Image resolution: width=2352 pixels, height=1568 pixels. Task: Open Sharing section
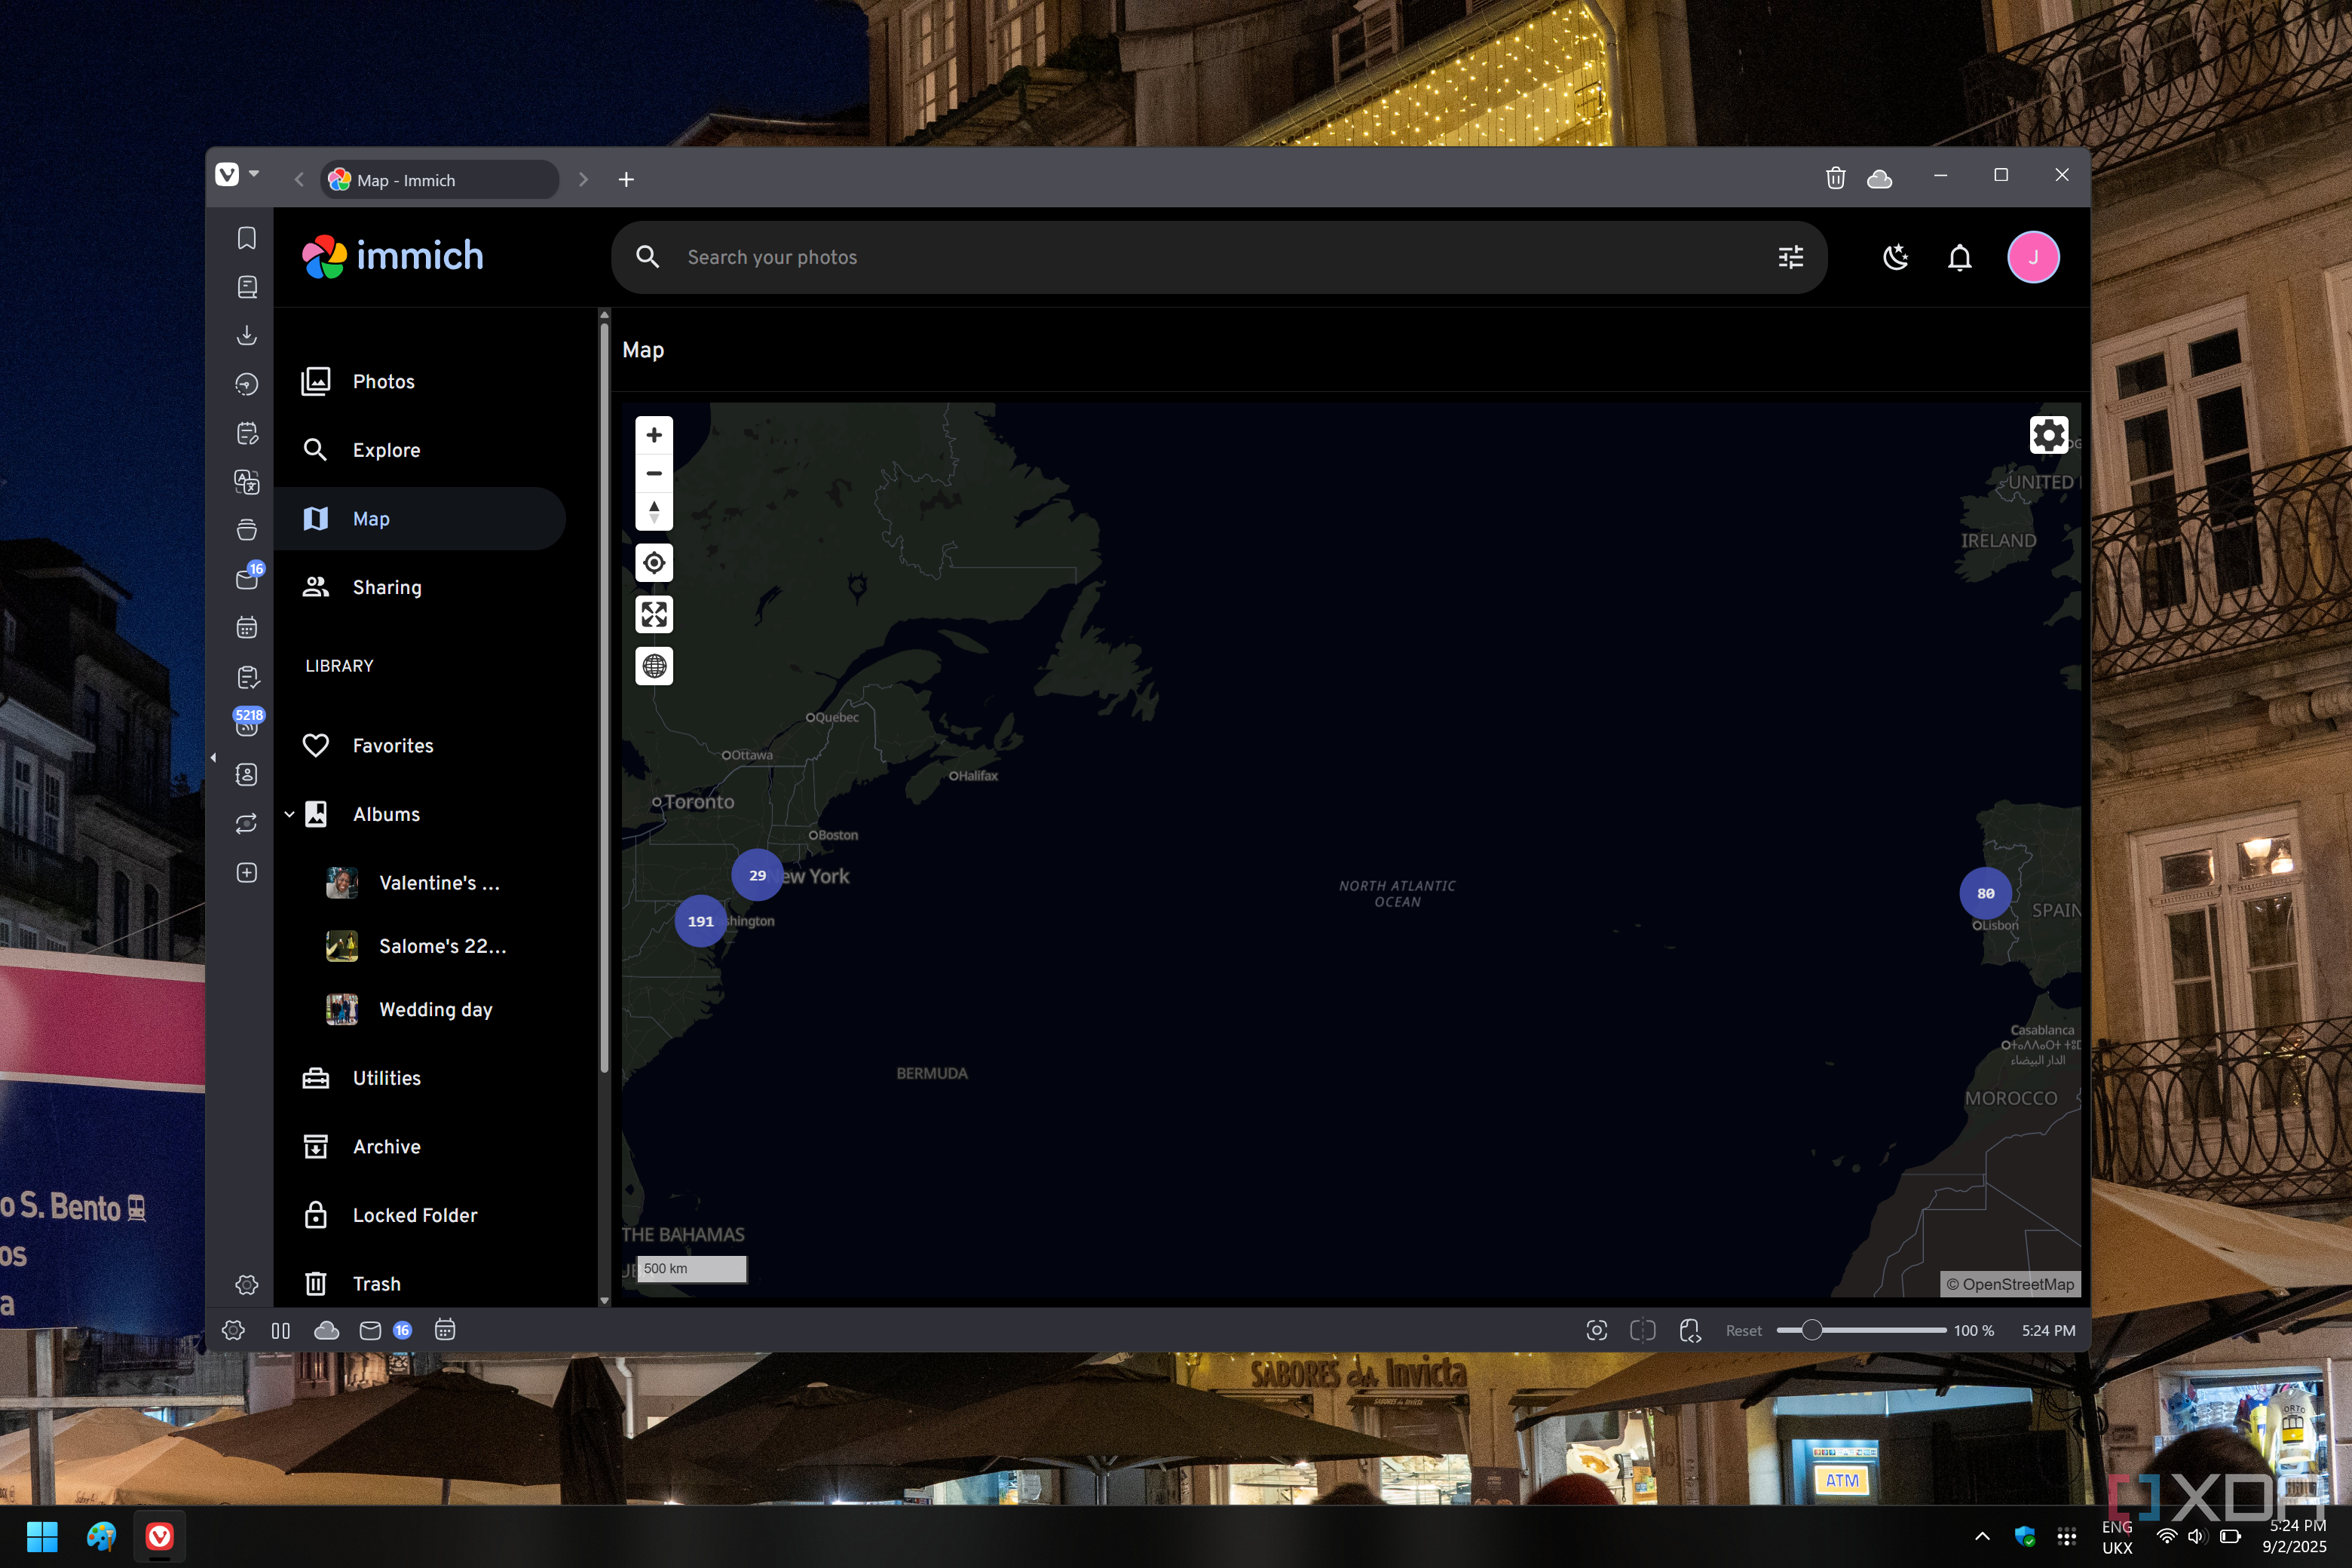tap(420, 587)
